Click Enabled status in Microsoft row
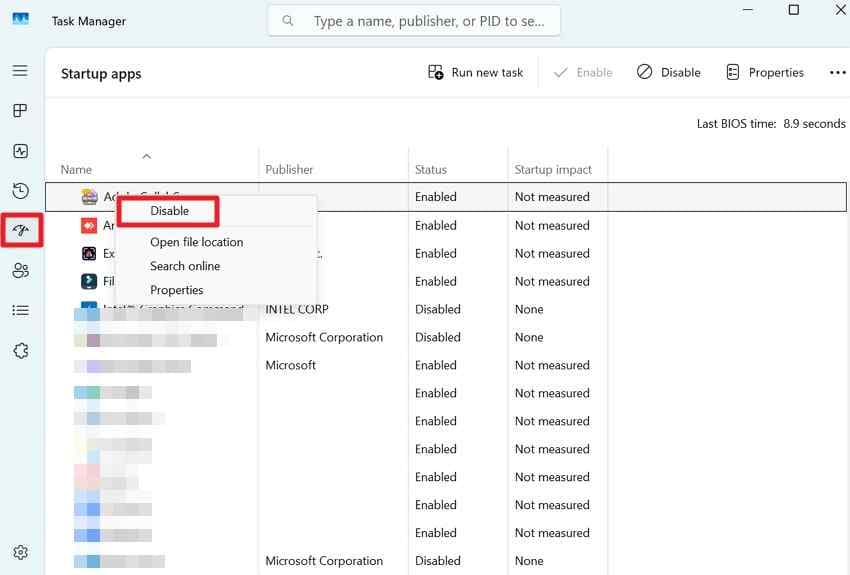The height and width of the screenshot is (575, 850). point(435,365)
